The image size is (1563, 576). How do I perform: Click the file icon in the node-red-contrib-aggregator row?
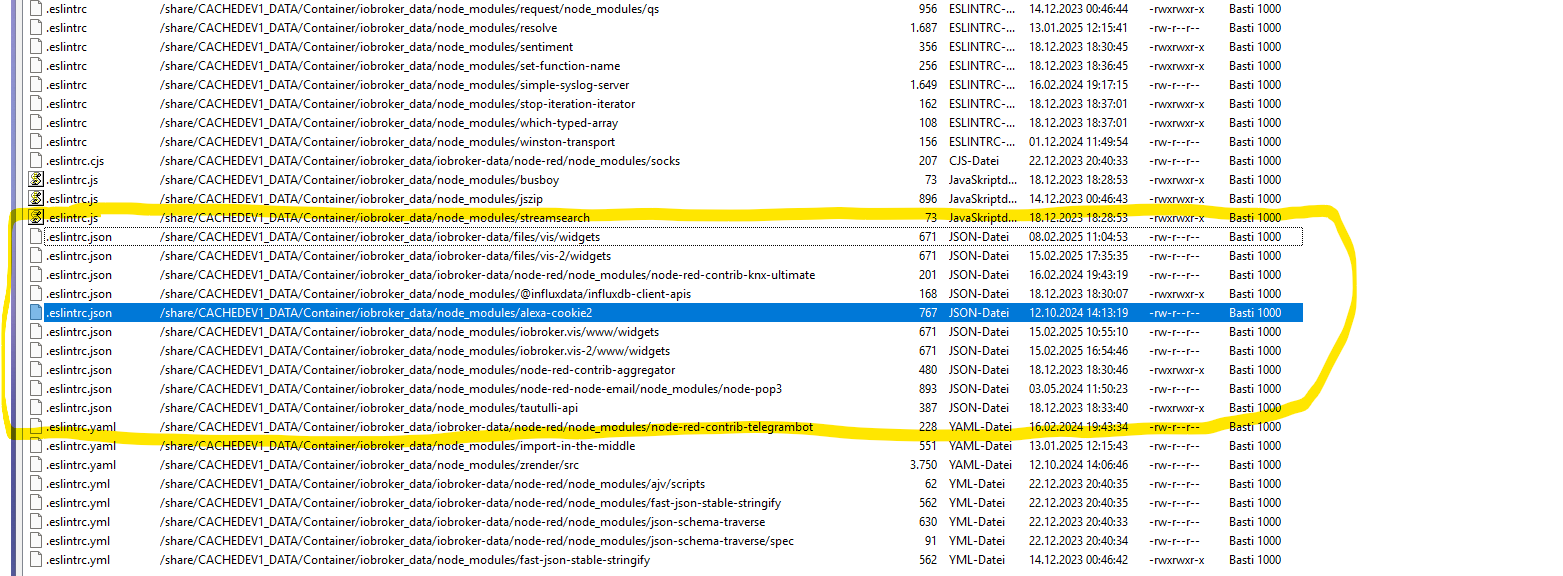click(37, 370)
